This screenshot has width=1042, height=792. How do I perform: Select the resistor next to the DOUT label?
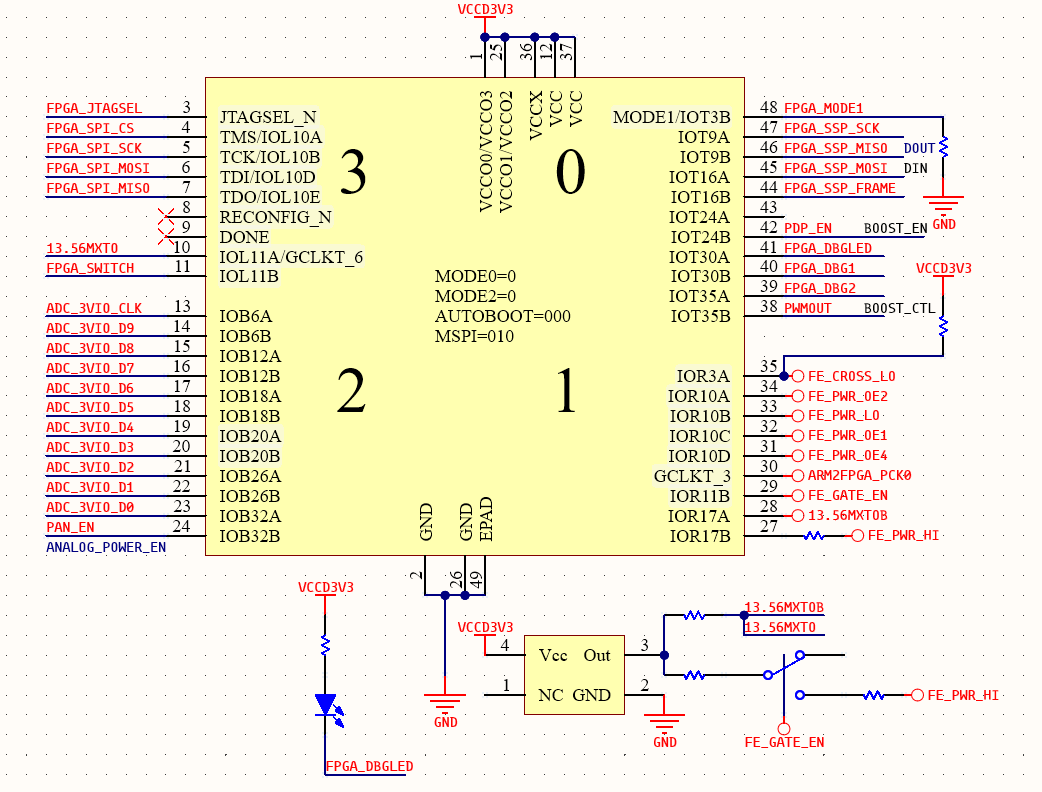click(x=943, y=148)
